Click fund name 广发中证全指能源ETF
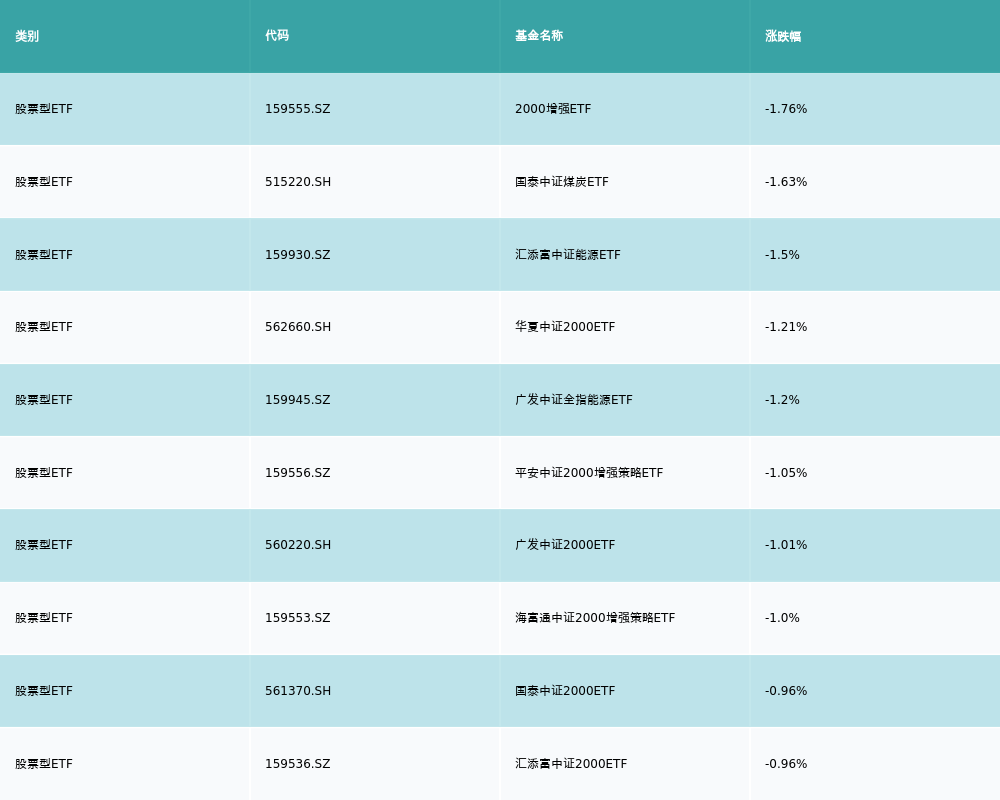This screenshot has width=1000, height=800. (574, 400)
